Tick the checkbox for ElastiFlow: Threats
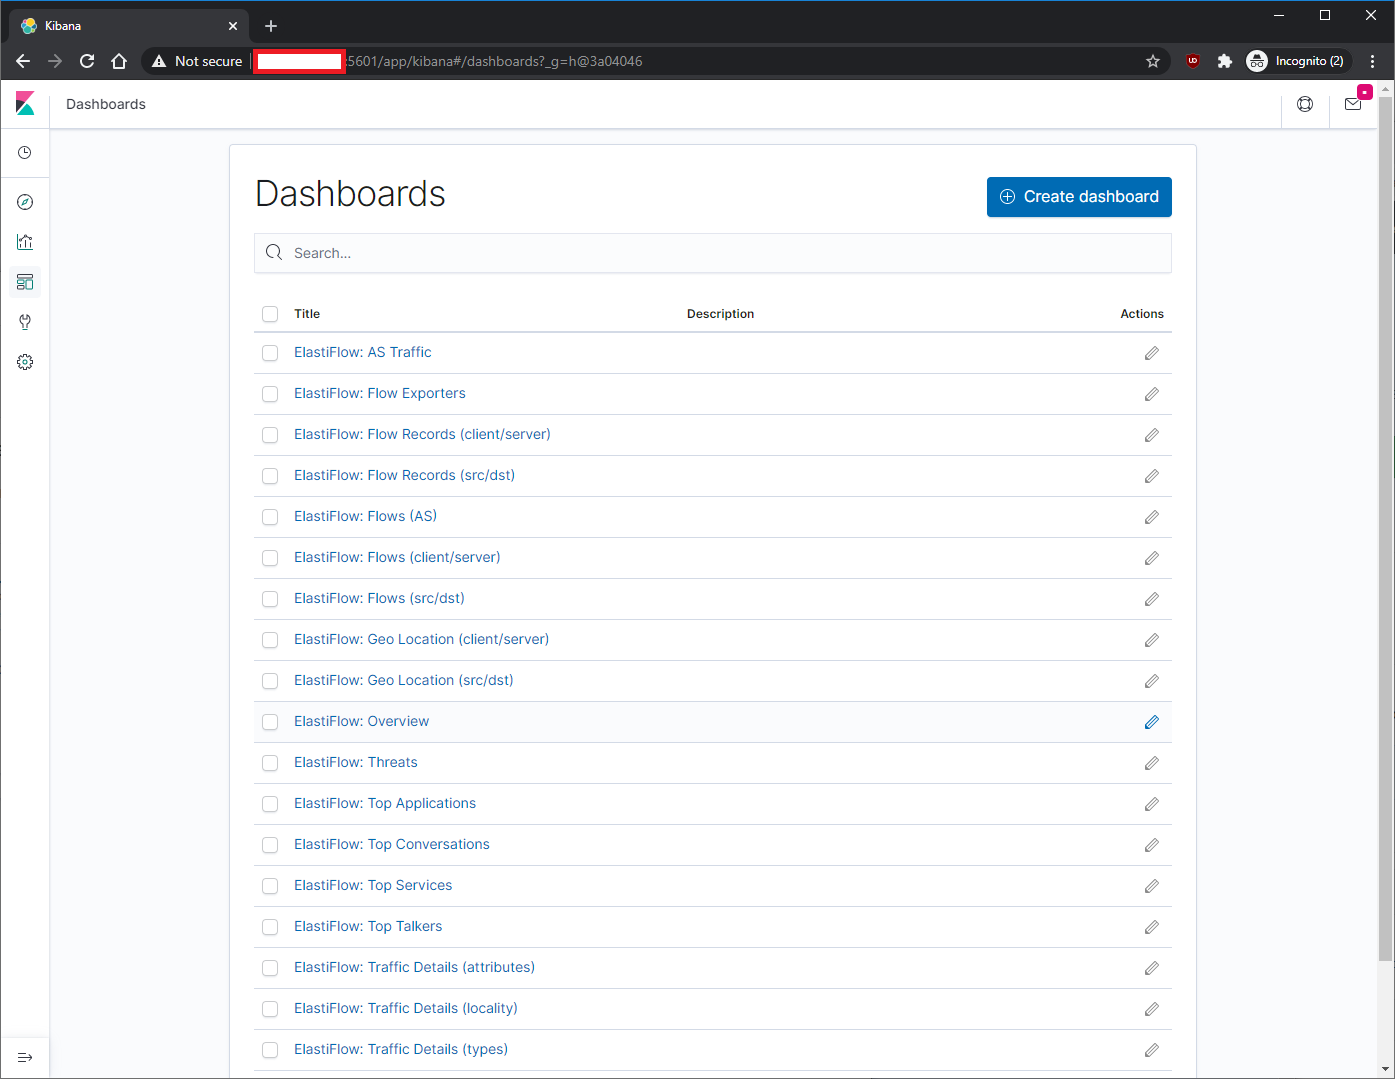The width and height of the screenshot is (1395, 1079). (270, 762)
